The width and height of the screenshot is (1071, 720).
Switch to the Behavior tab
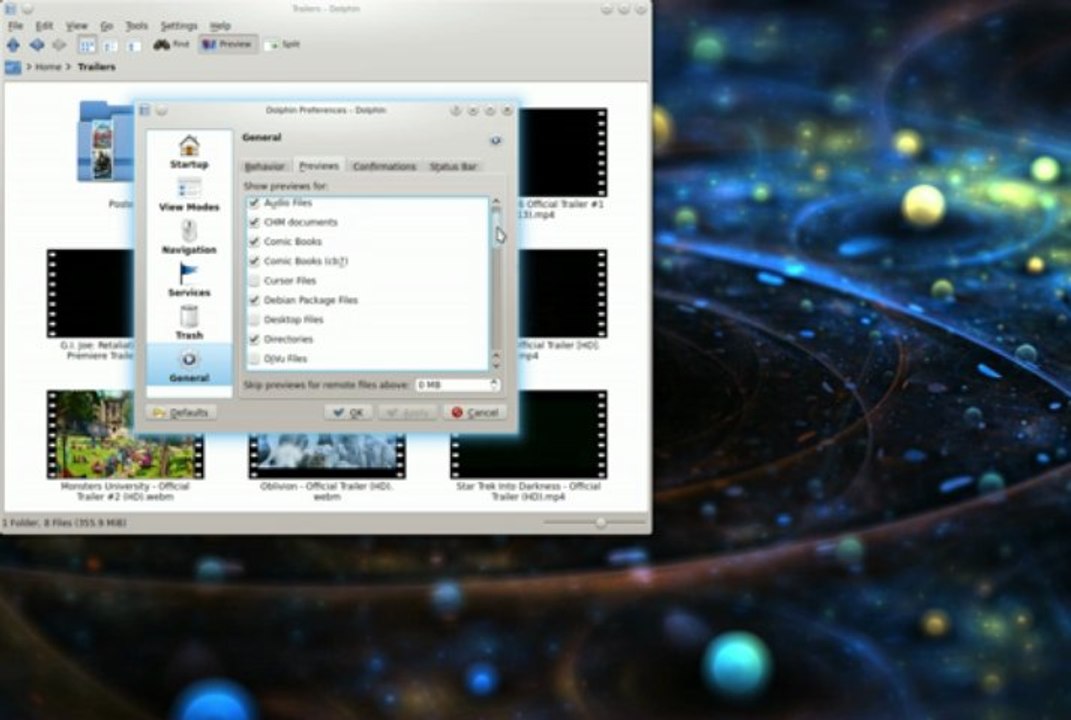(265, 167)
